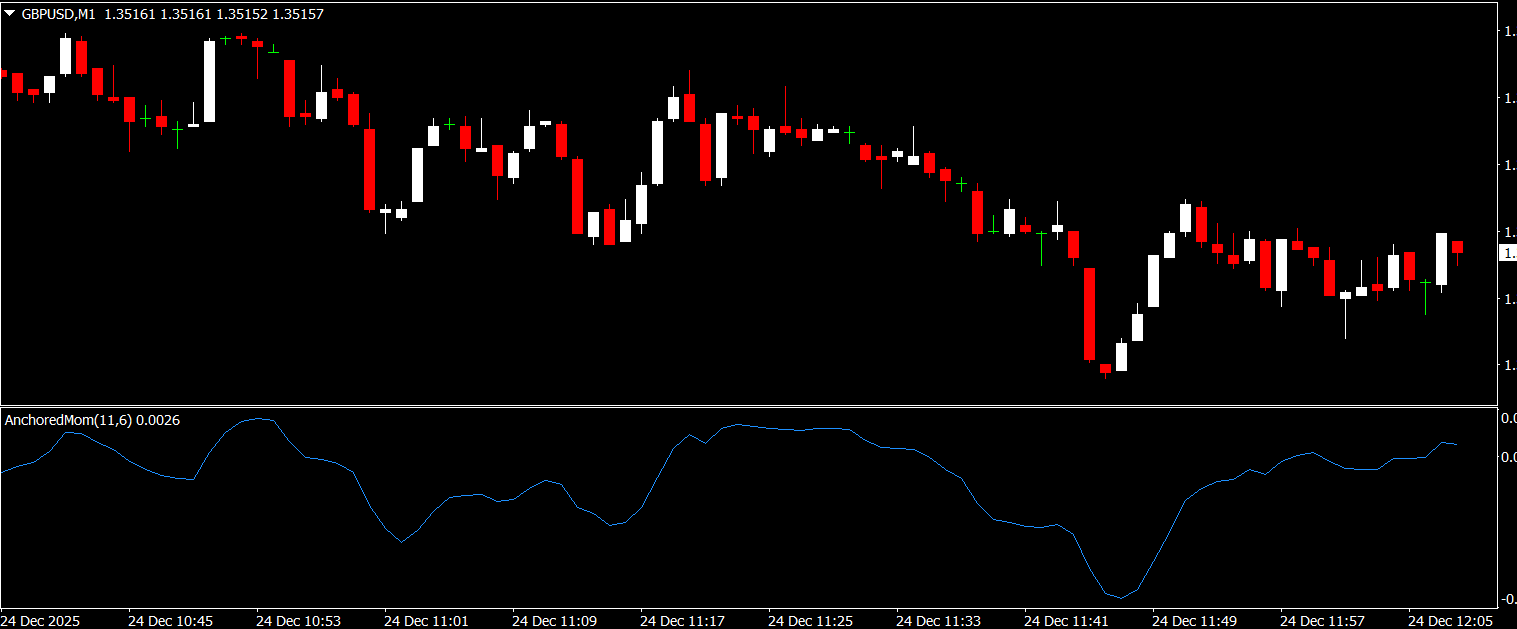Image resolution: width=1517 pixels, height=629 pixels.
Task: Click the lowest trough of the blue AnchoredMom line
Action: coord(1121,598)
